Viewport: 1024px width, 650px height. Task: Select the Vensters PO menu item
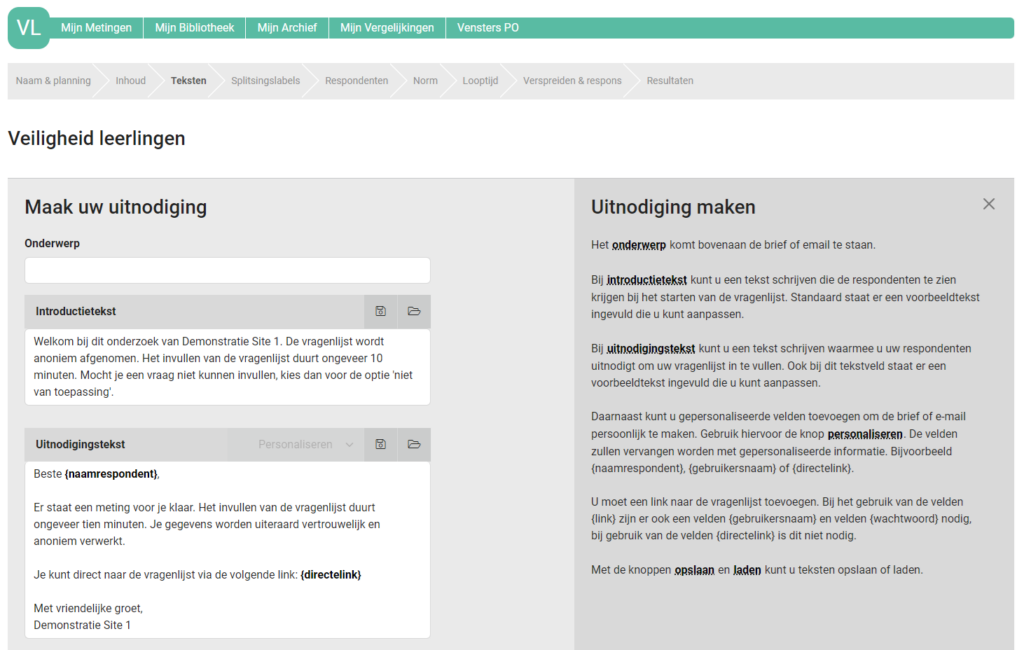click(x=488, y=28)
